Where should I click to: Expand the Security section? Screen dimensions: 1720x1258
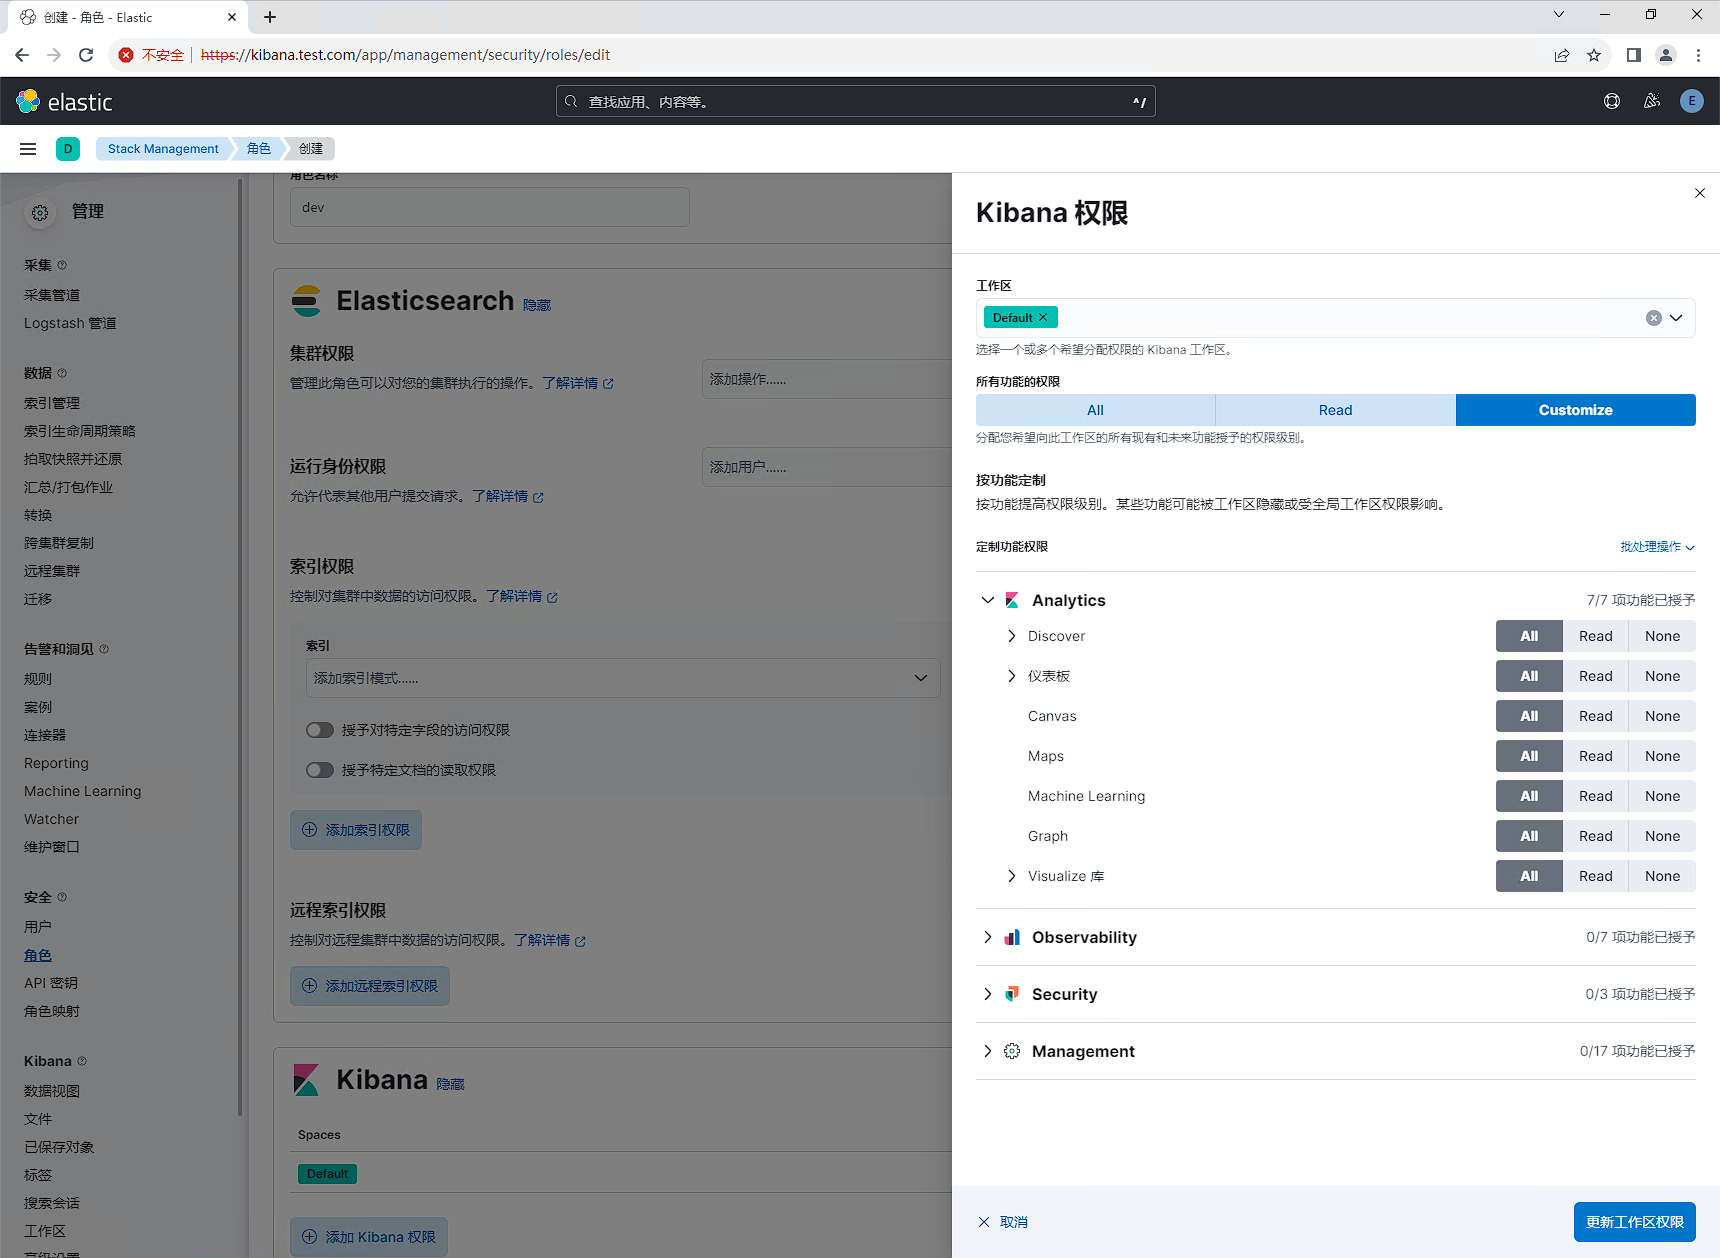988,994
